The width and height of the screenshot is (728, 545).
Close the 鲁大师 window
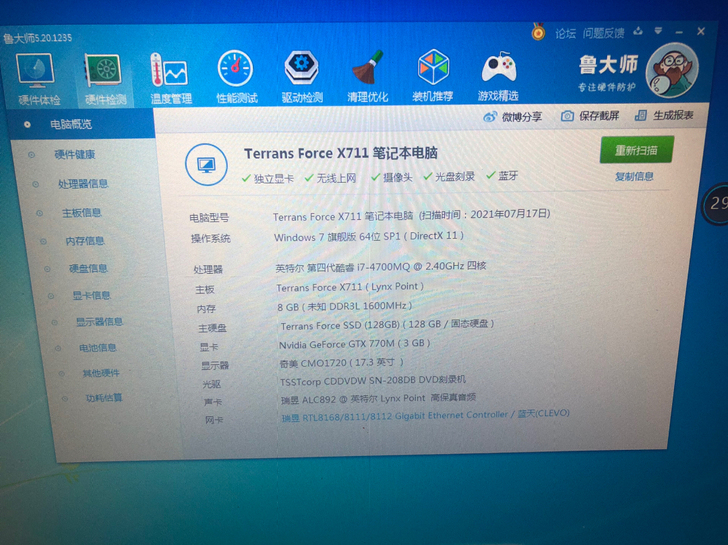coord(701,31)
